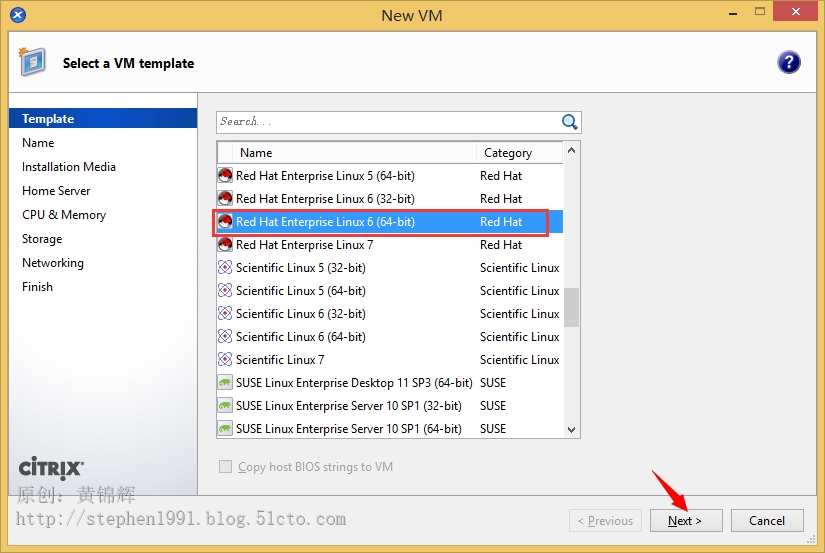Select Scientific Linux 7 template
The image size is (825, 553).
pyautogui.click(x=390, y=359)
